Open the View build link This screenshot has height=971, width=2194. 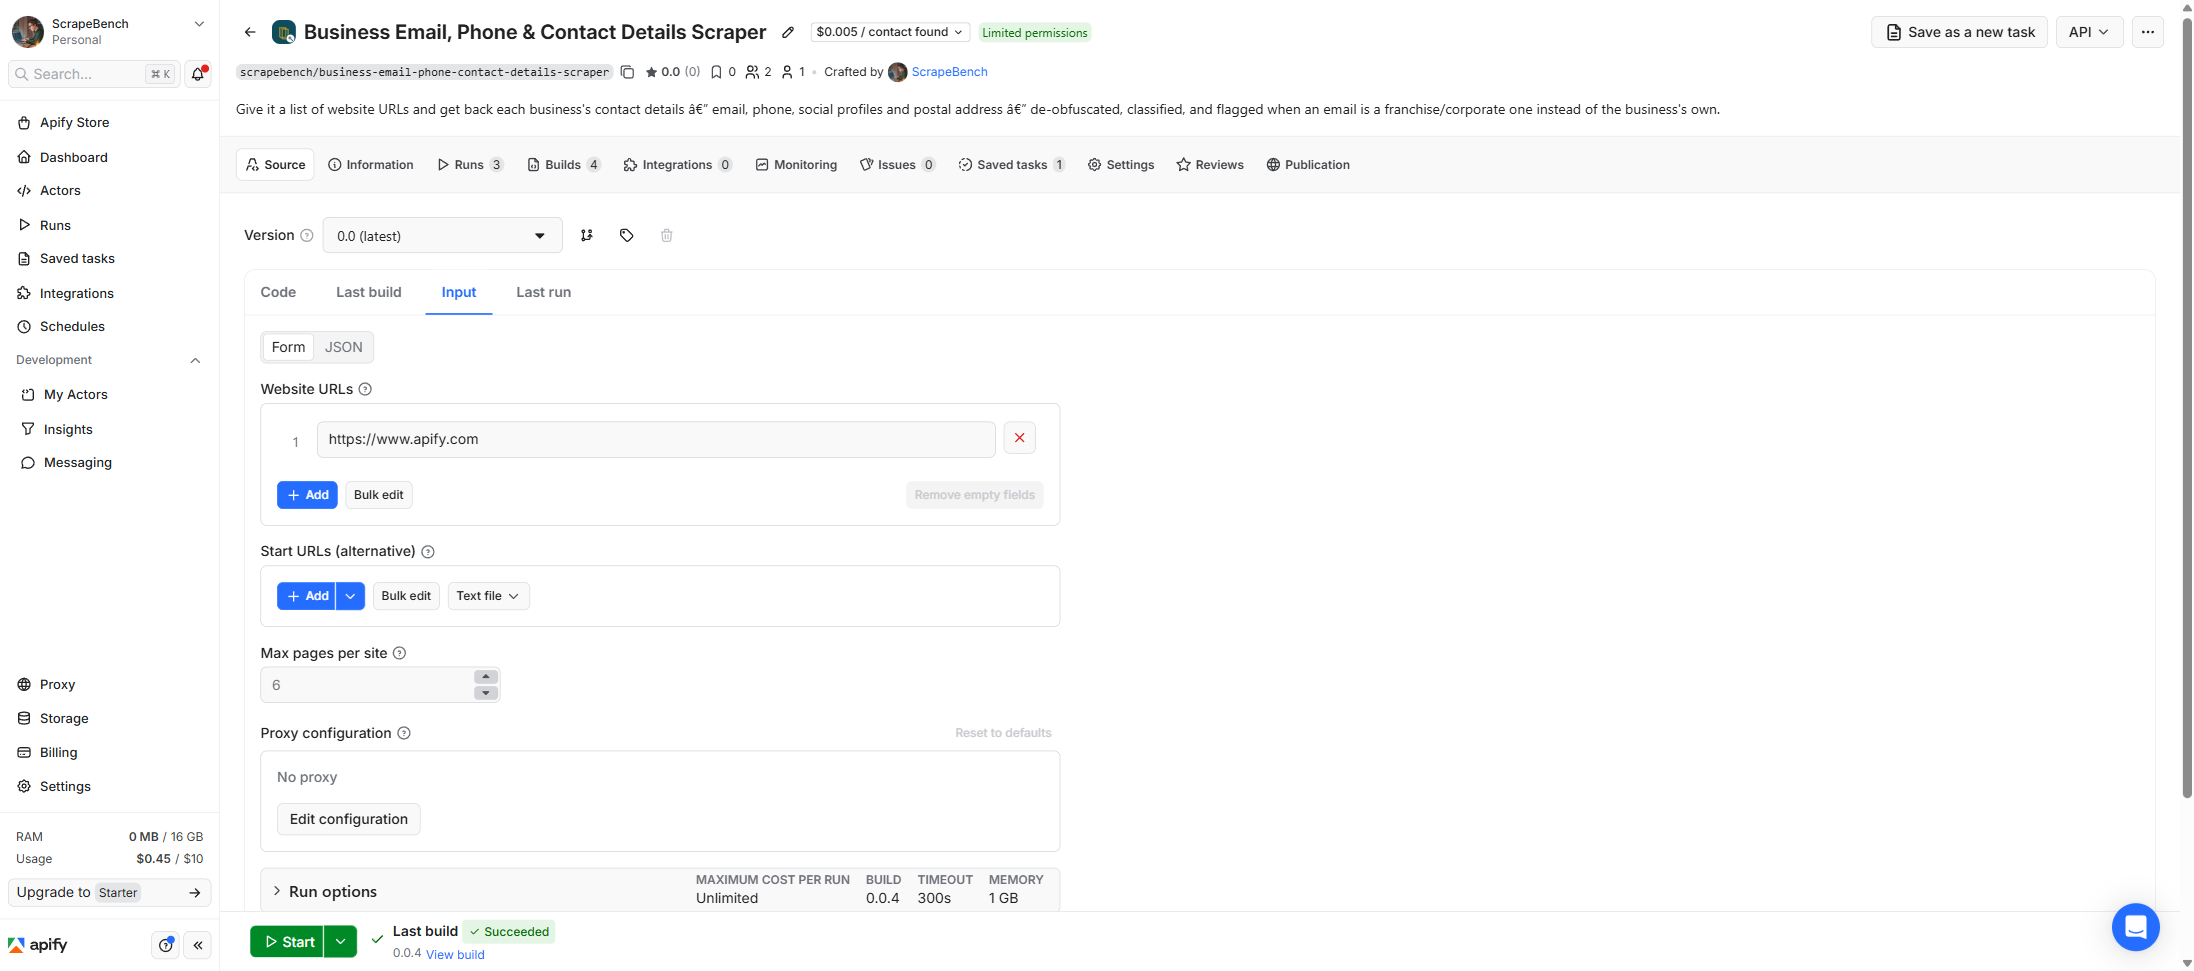click(x=455, y=954)
